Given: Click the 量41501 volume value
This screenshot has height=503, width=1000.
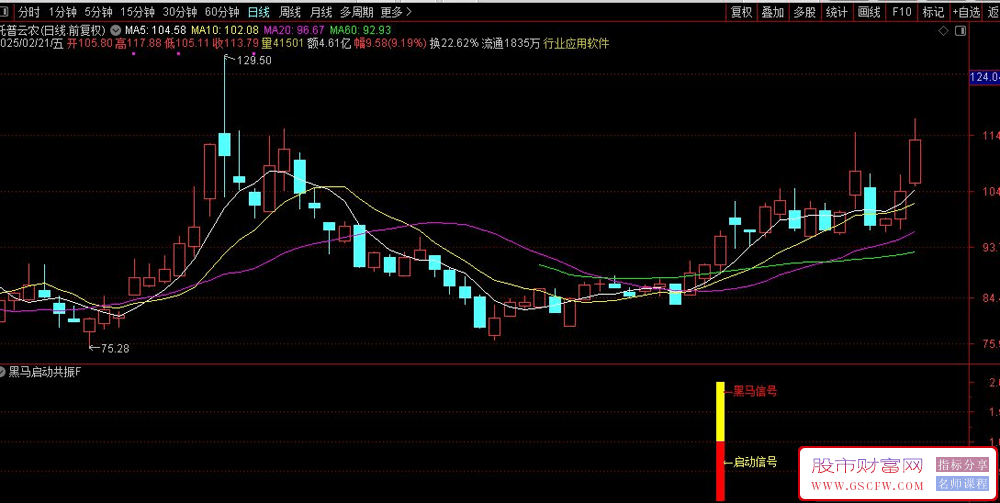Looking at the screenshot, I should (283, 43).
